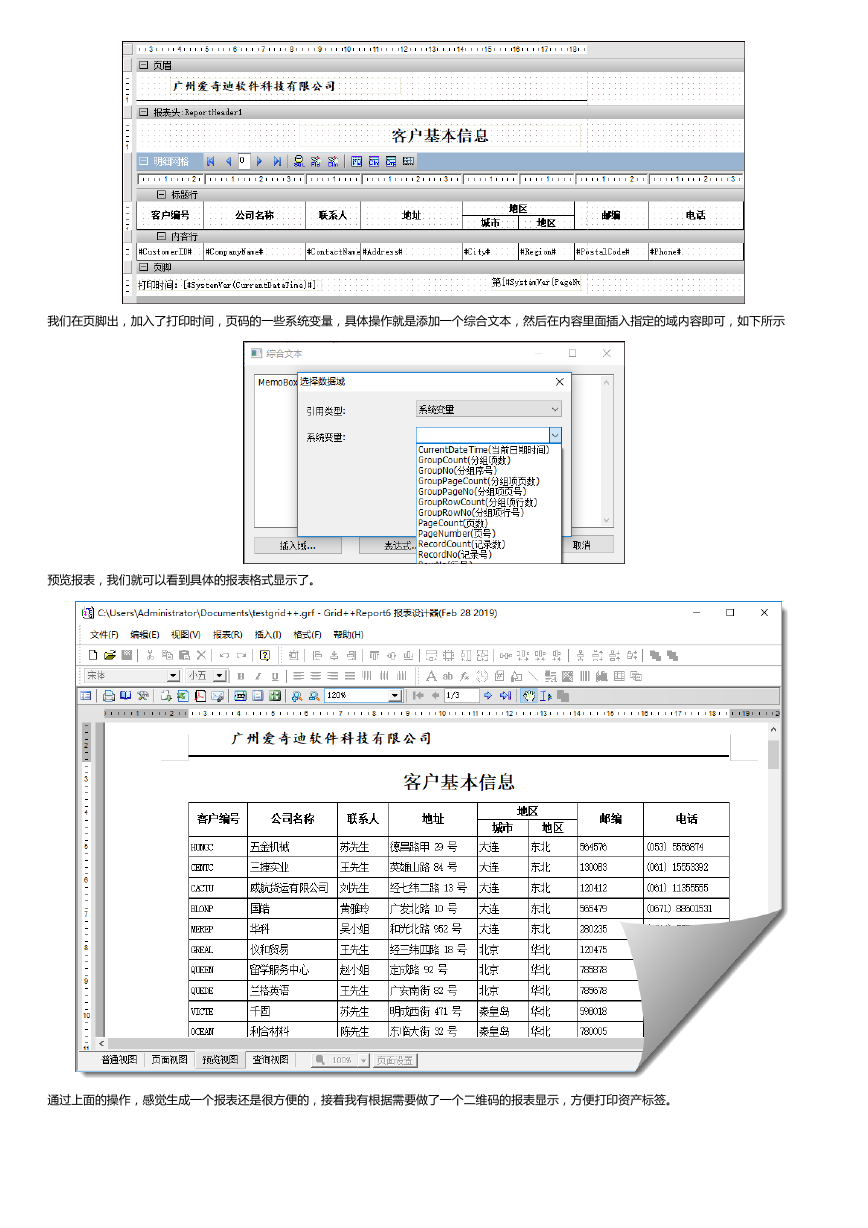Select PageNumber(页号) in variable list
Image resolution: width=868 pixels, height=1228 pixels.
click(458, 533)
